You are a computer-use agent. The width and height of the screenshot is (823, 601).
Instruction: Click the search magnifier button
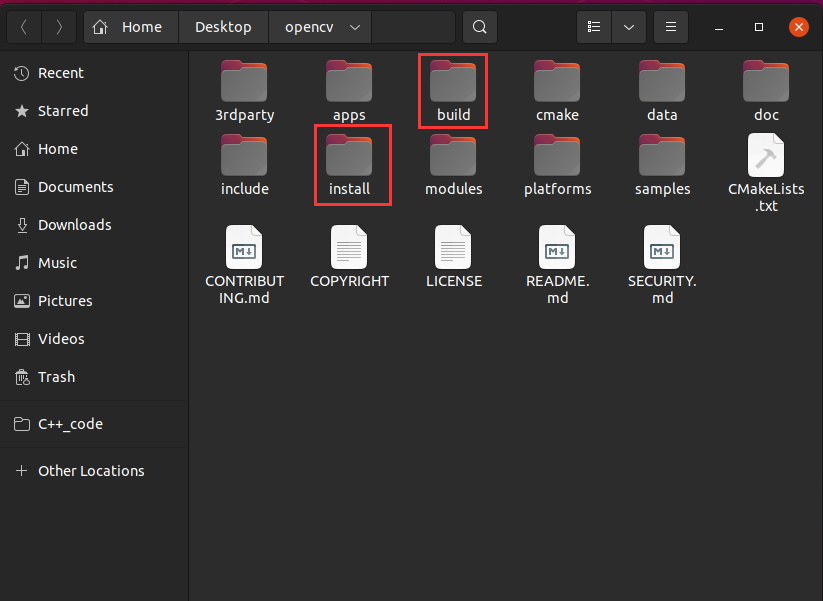point(479,27)
